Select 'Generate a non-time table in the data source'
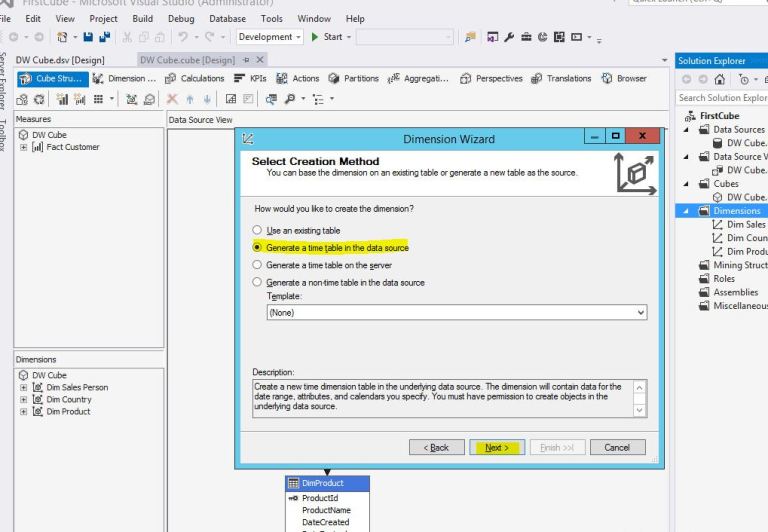The width and height of the screenshot is (768, 532). tap(257, 282)
